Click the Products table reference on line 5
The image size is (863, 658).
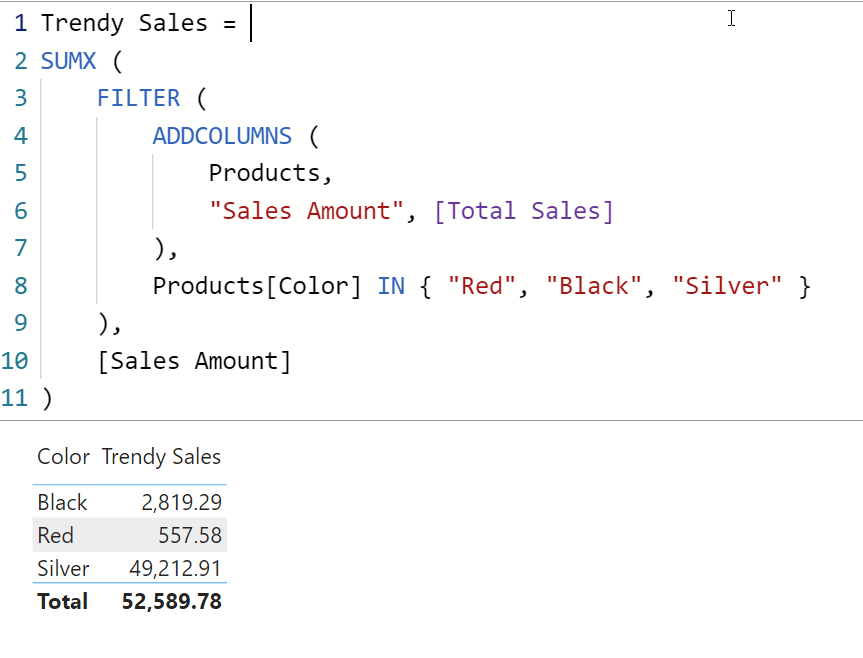[x=264, y=173]
